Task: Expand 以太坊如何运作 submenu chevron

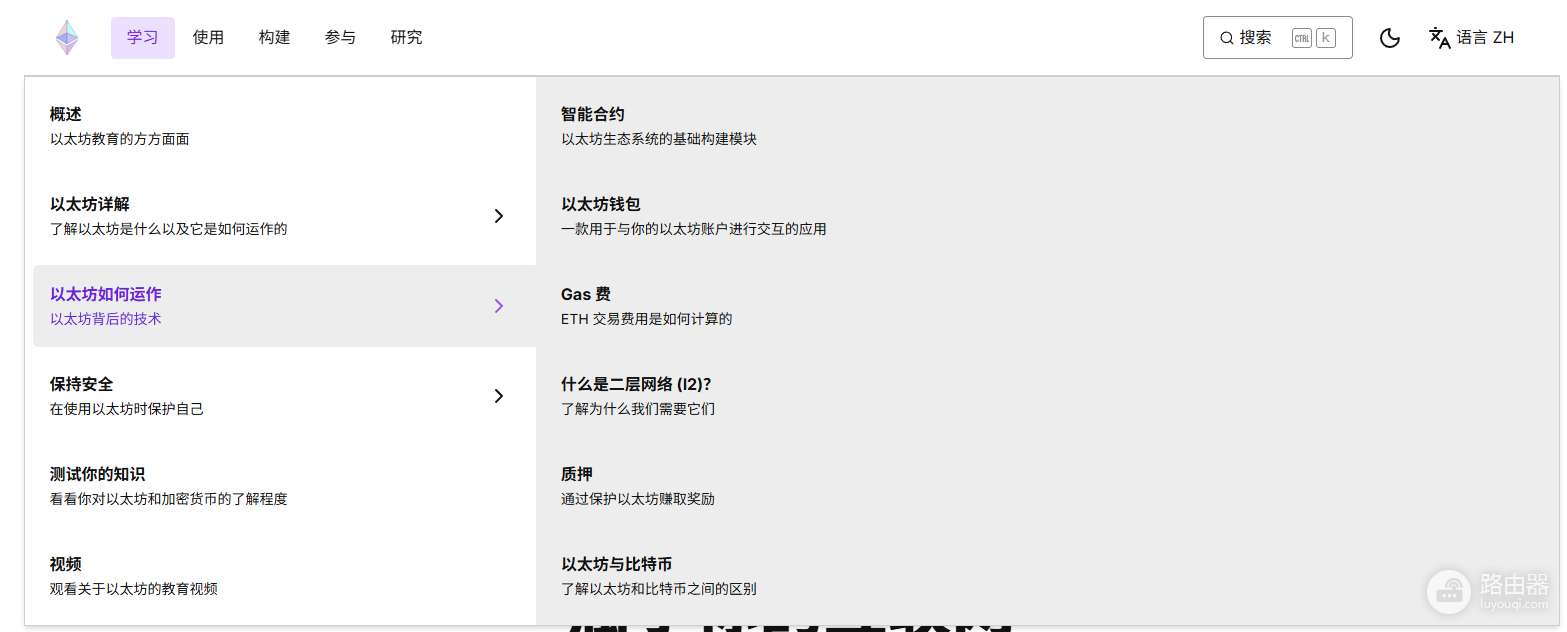Action: (499, 306)
